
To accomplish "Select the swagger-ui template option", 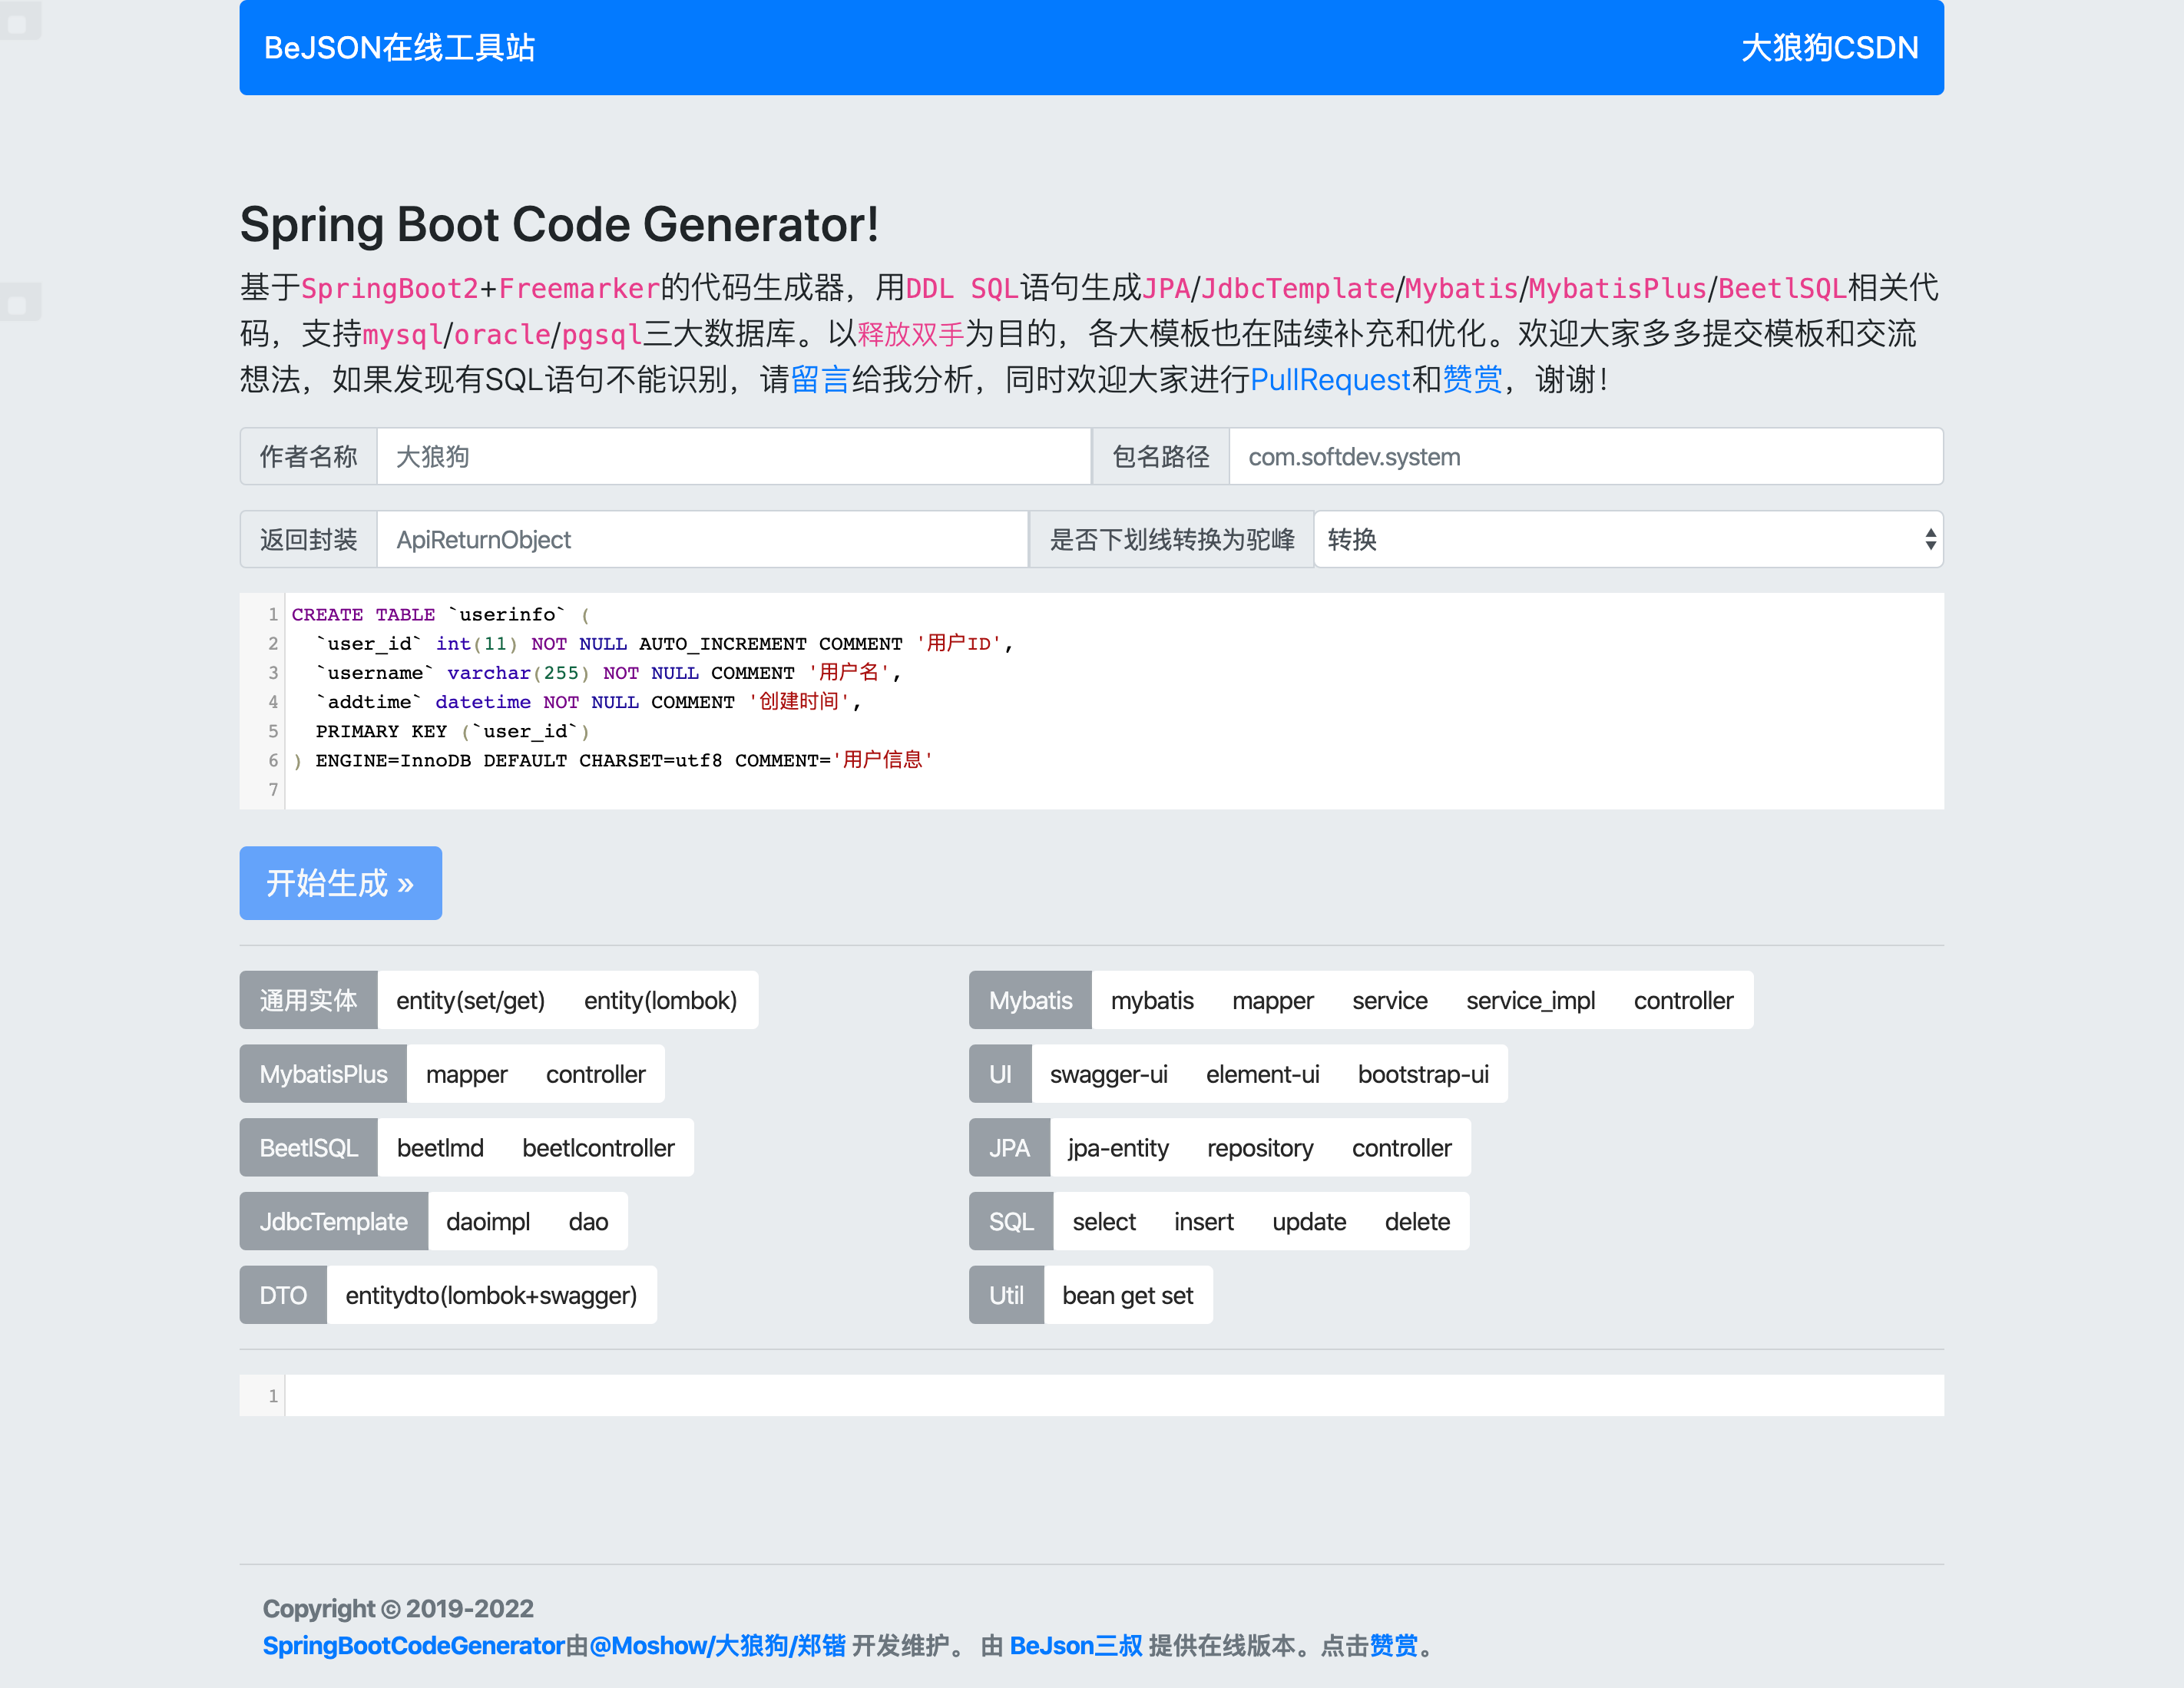I will tap(1108, 1075).
